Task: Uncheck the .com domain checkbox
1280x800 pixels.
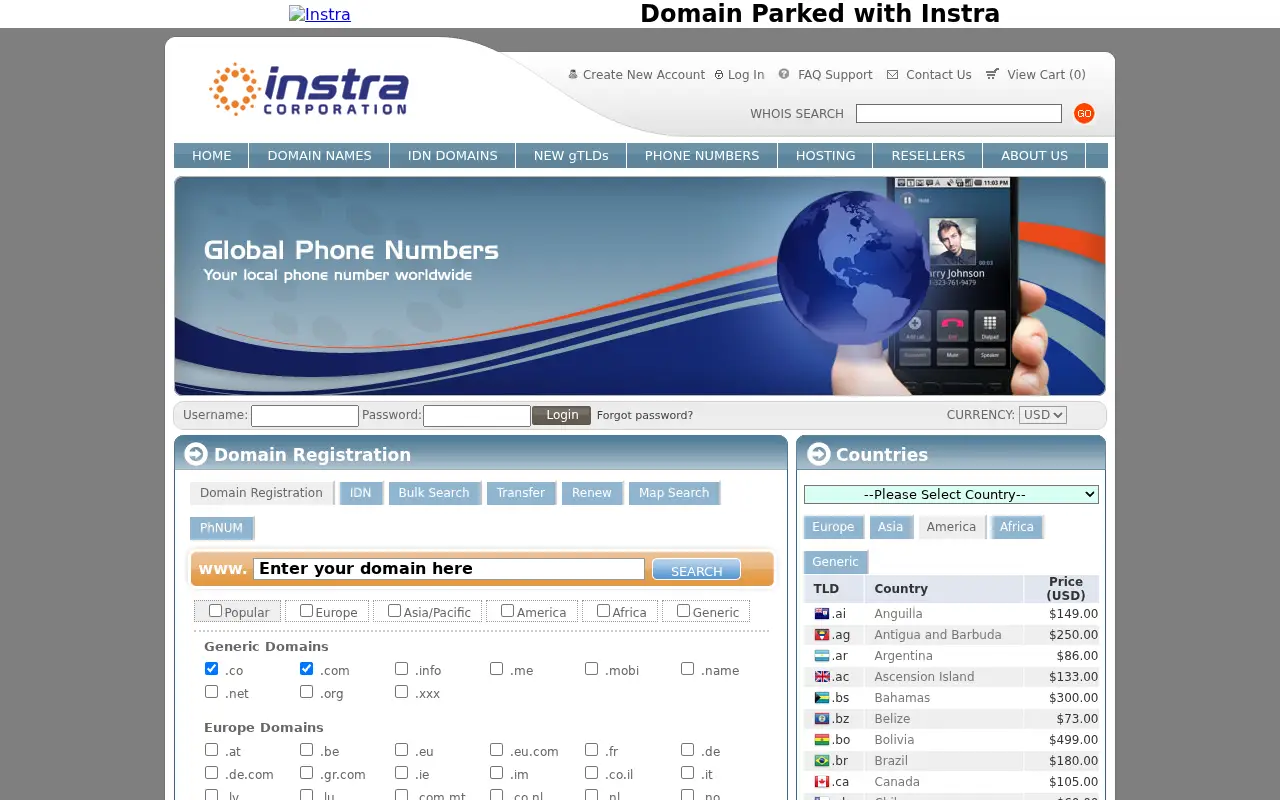Action: click(306, 669)
